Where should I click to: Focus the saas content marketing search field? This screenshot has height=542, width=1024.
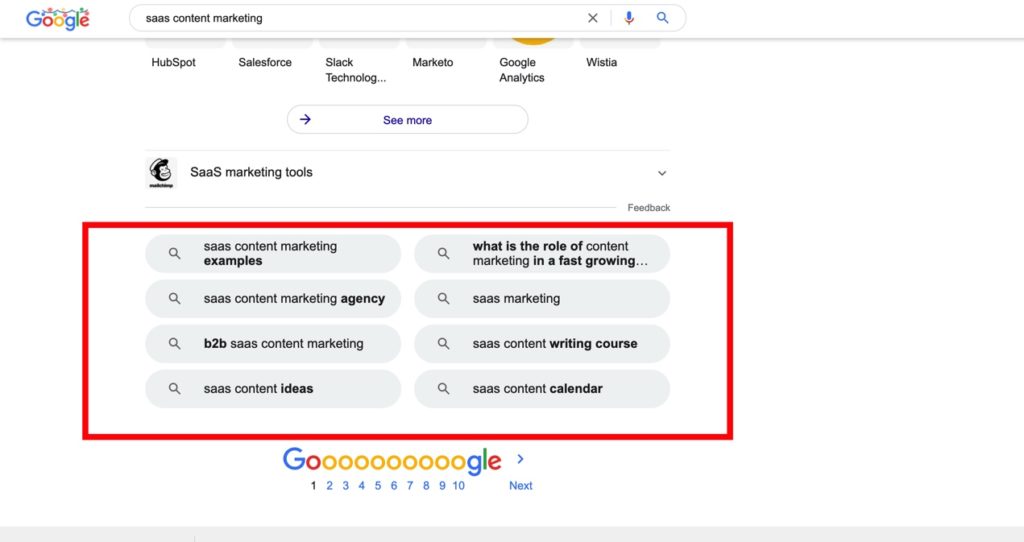tap(359, 18)
